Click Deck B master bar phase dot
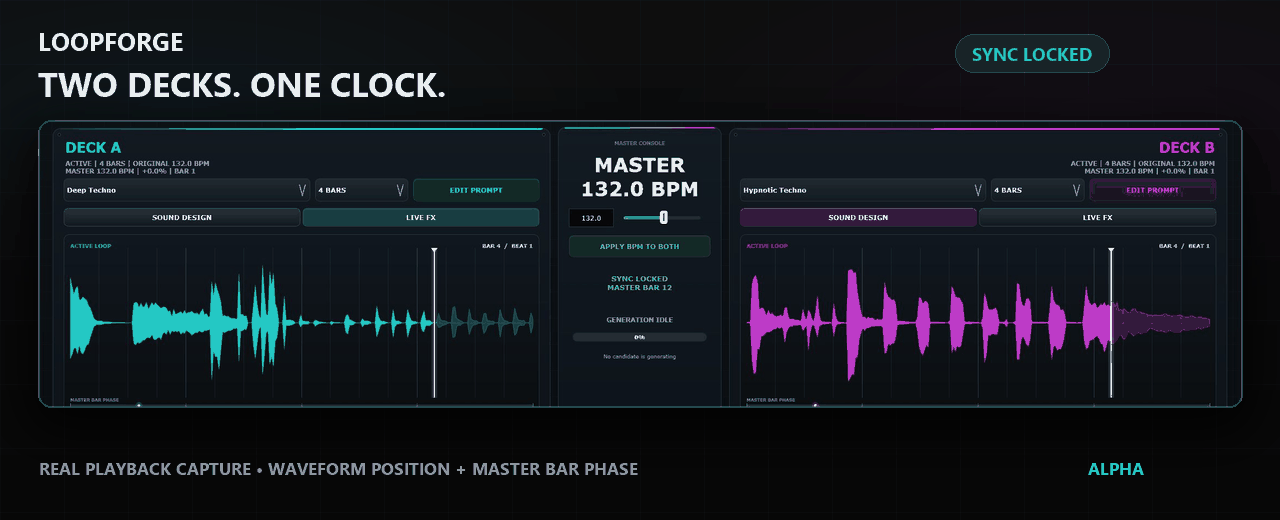This screenshot has height=520, width=1280. tap(815, 405)
